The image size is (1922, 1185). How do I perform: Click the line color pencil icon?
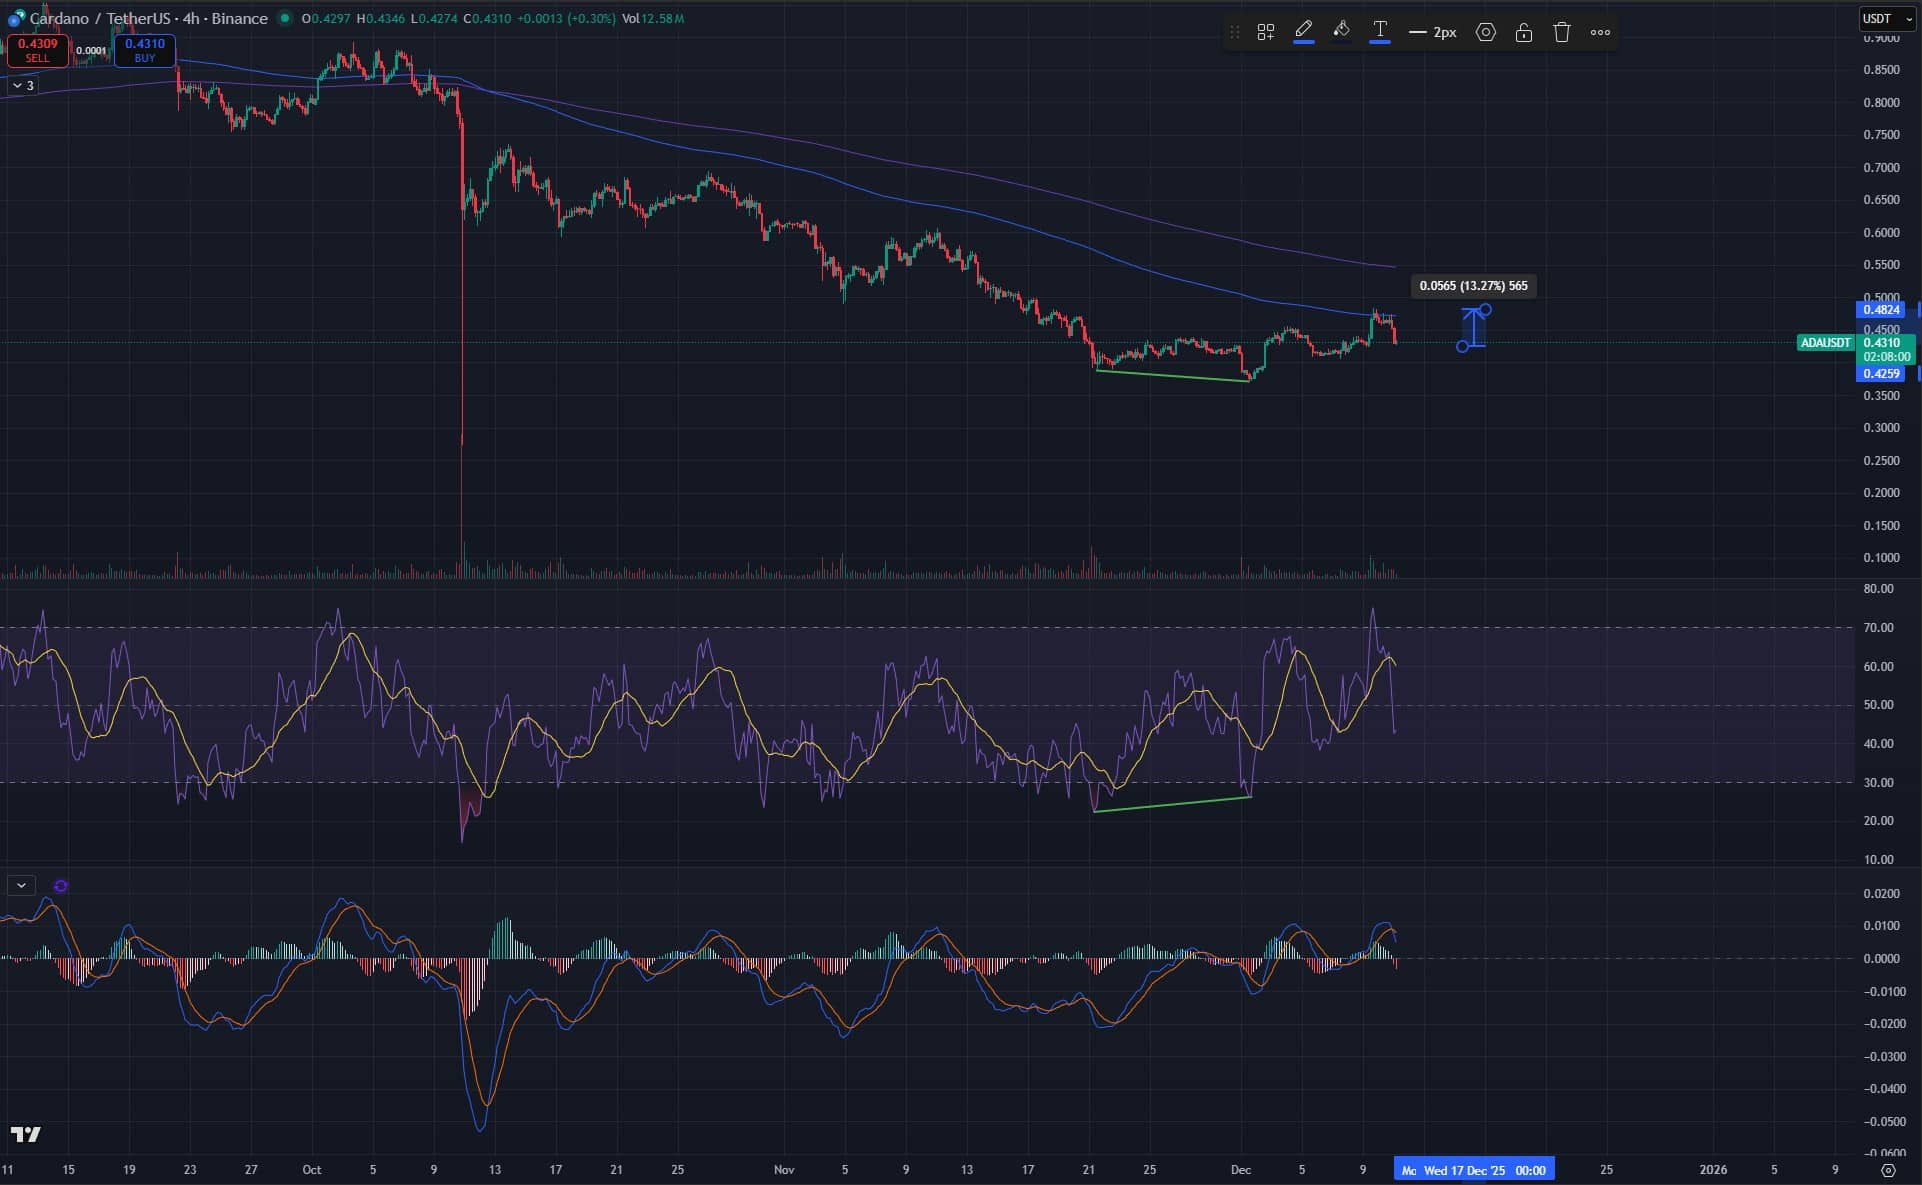(x=1303, y=31)
